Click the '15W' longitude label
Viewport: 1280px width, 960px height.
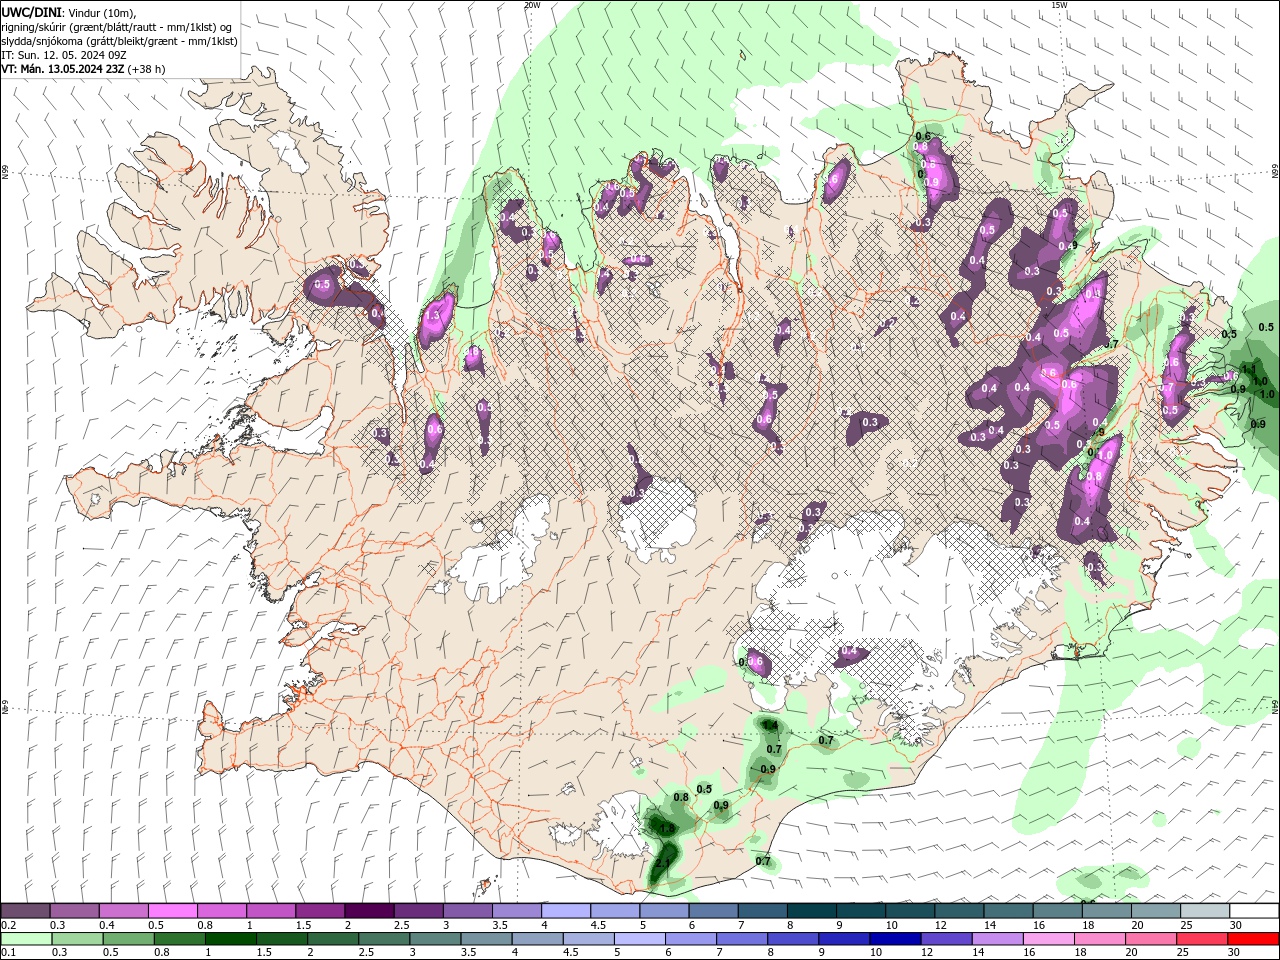1059,4
